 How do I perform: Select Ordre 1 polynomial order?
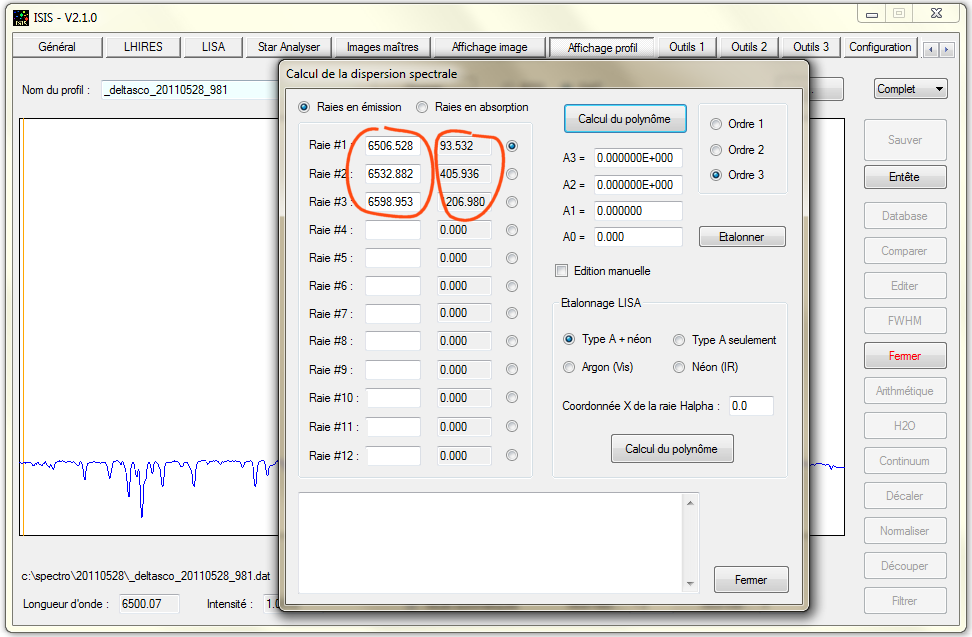pos(716,124)
